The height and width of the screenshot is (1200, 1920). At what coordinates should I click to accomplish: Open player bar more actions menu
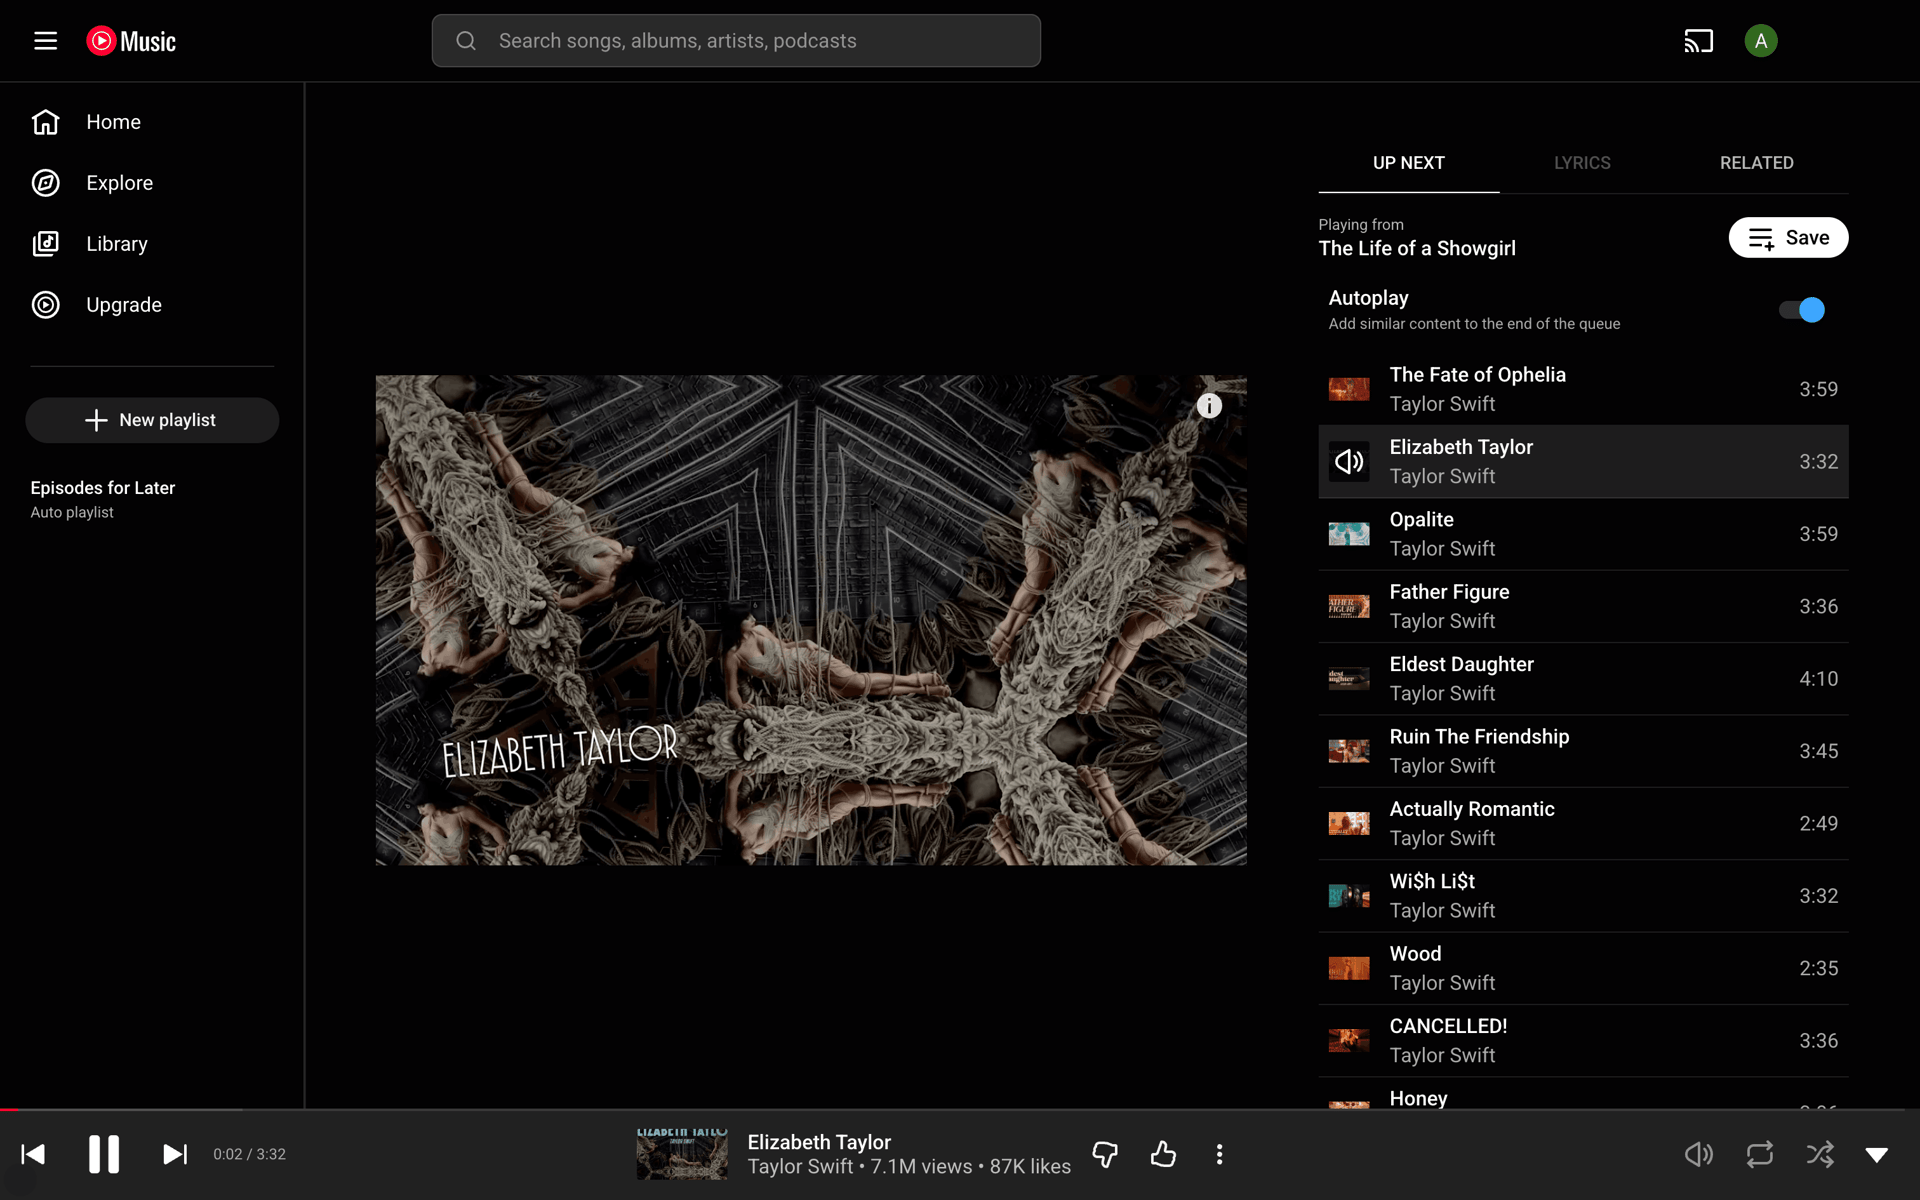click(1219, 1154)
